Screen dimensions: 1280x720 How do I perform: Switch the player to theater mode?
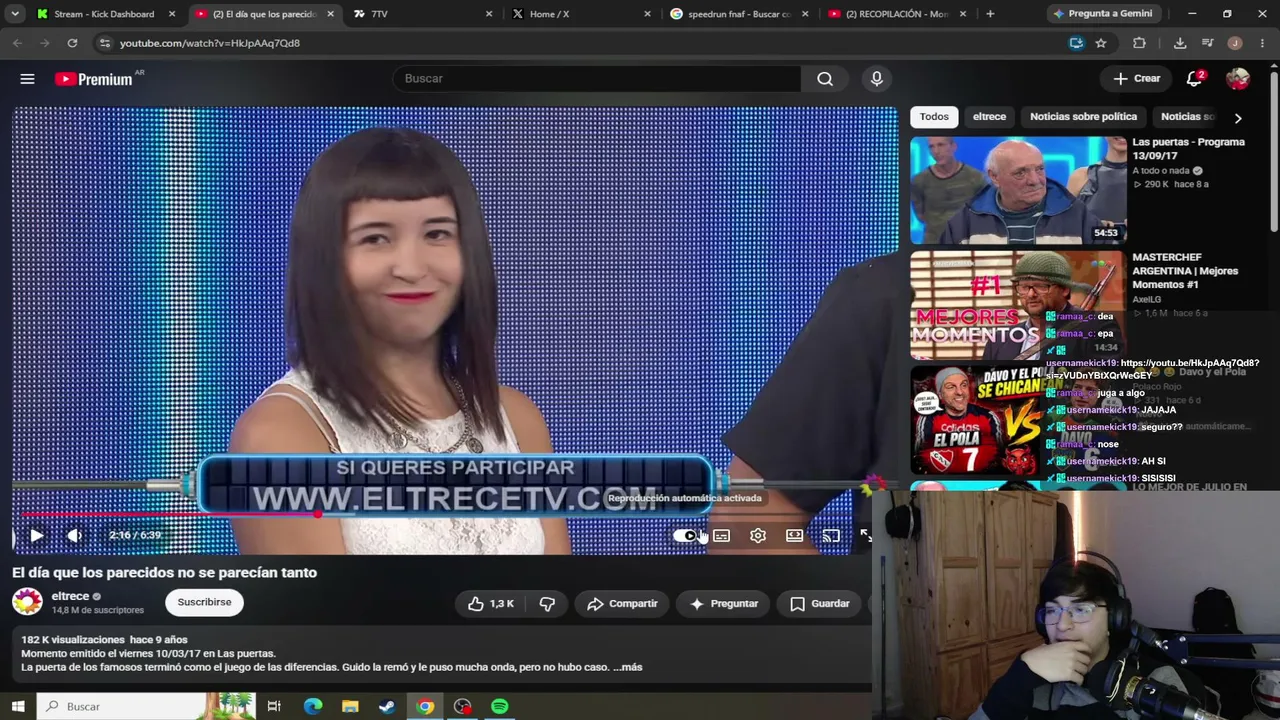click(x=794, y=536)
